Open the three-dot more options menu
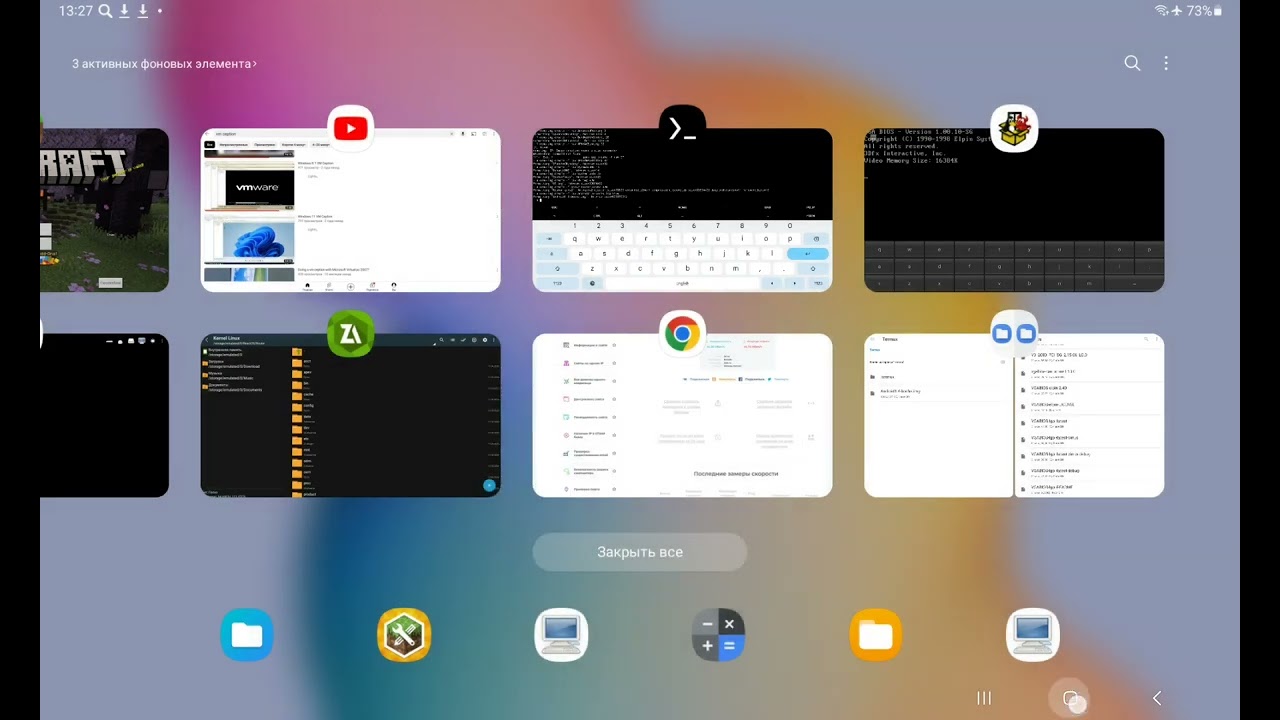 1166,63
